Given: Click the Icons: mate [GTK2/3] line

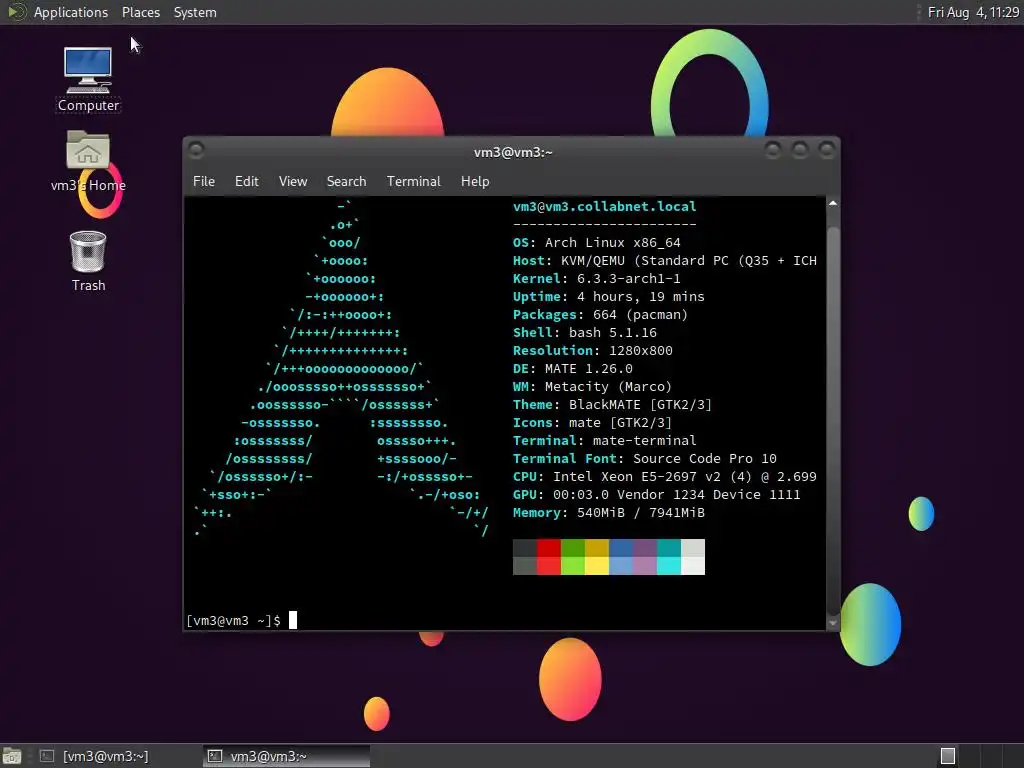Looking at the screenshot, I should point(592,423).
